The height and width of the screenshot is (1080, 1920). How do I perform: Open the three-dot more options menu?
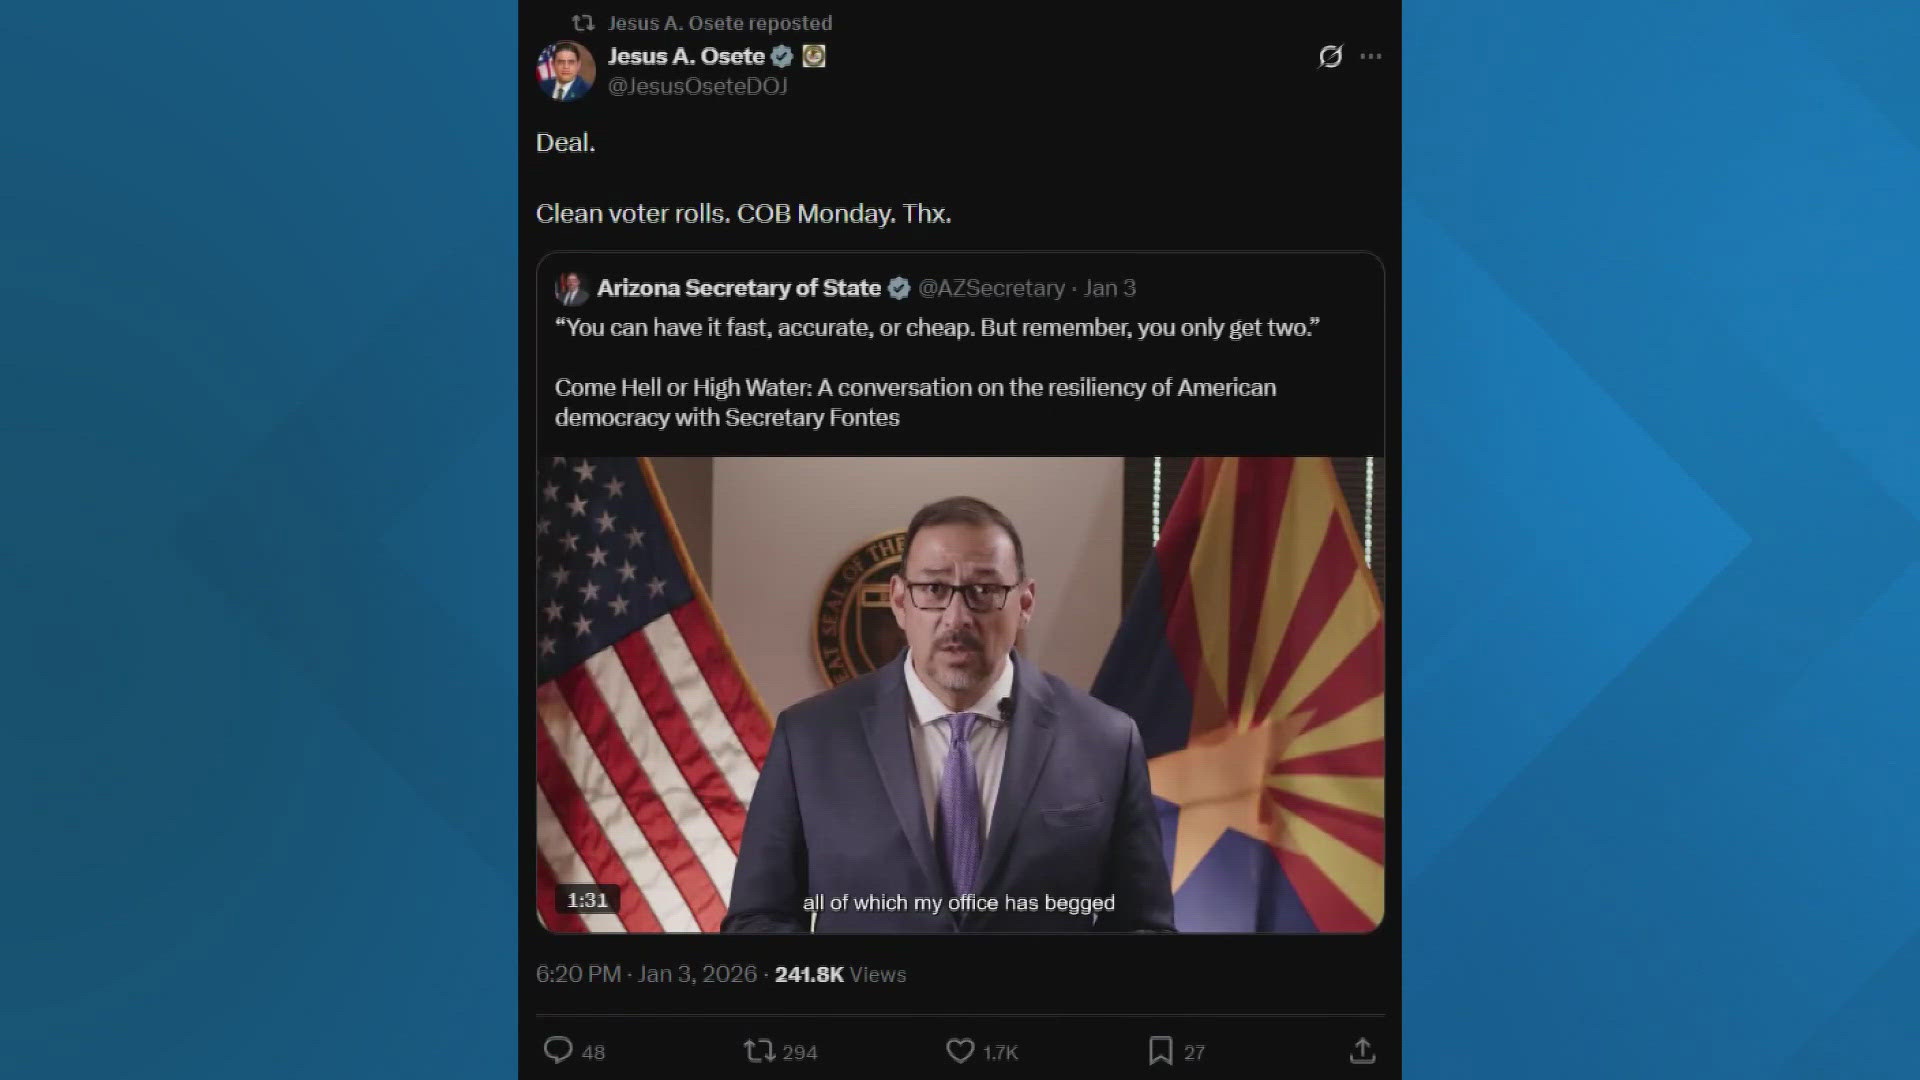1371,56
